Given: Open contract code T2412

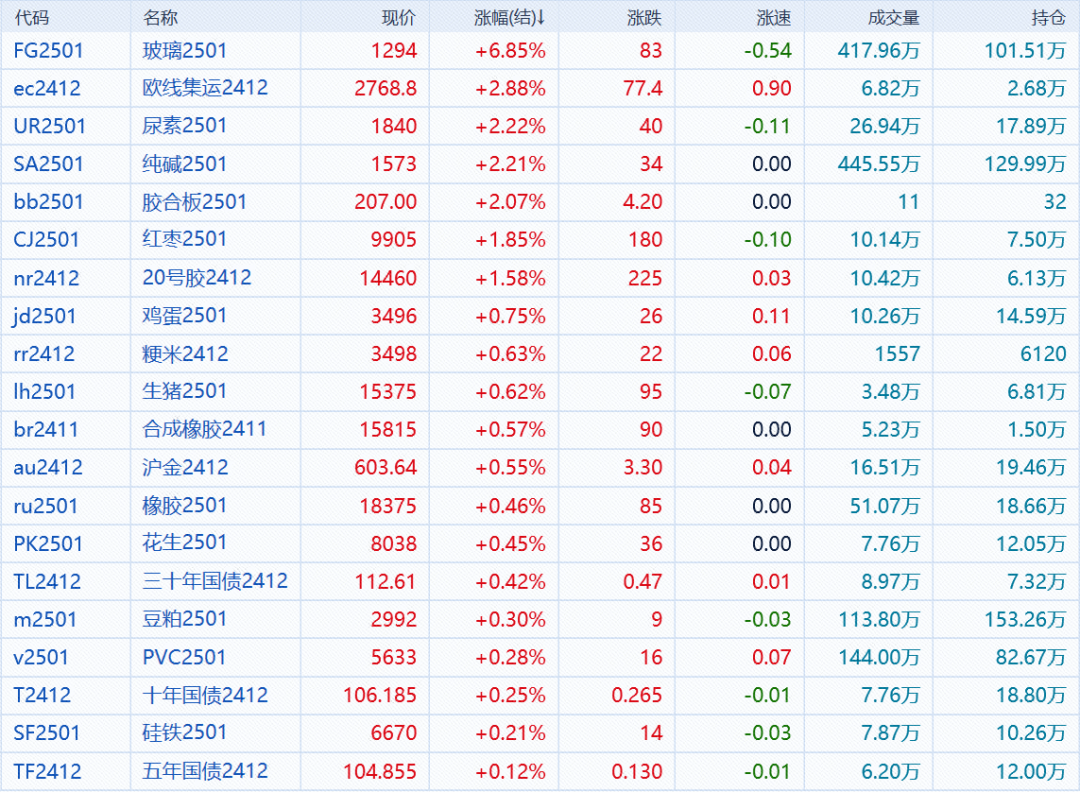Looking at the screenshot, I should point(42,696).
